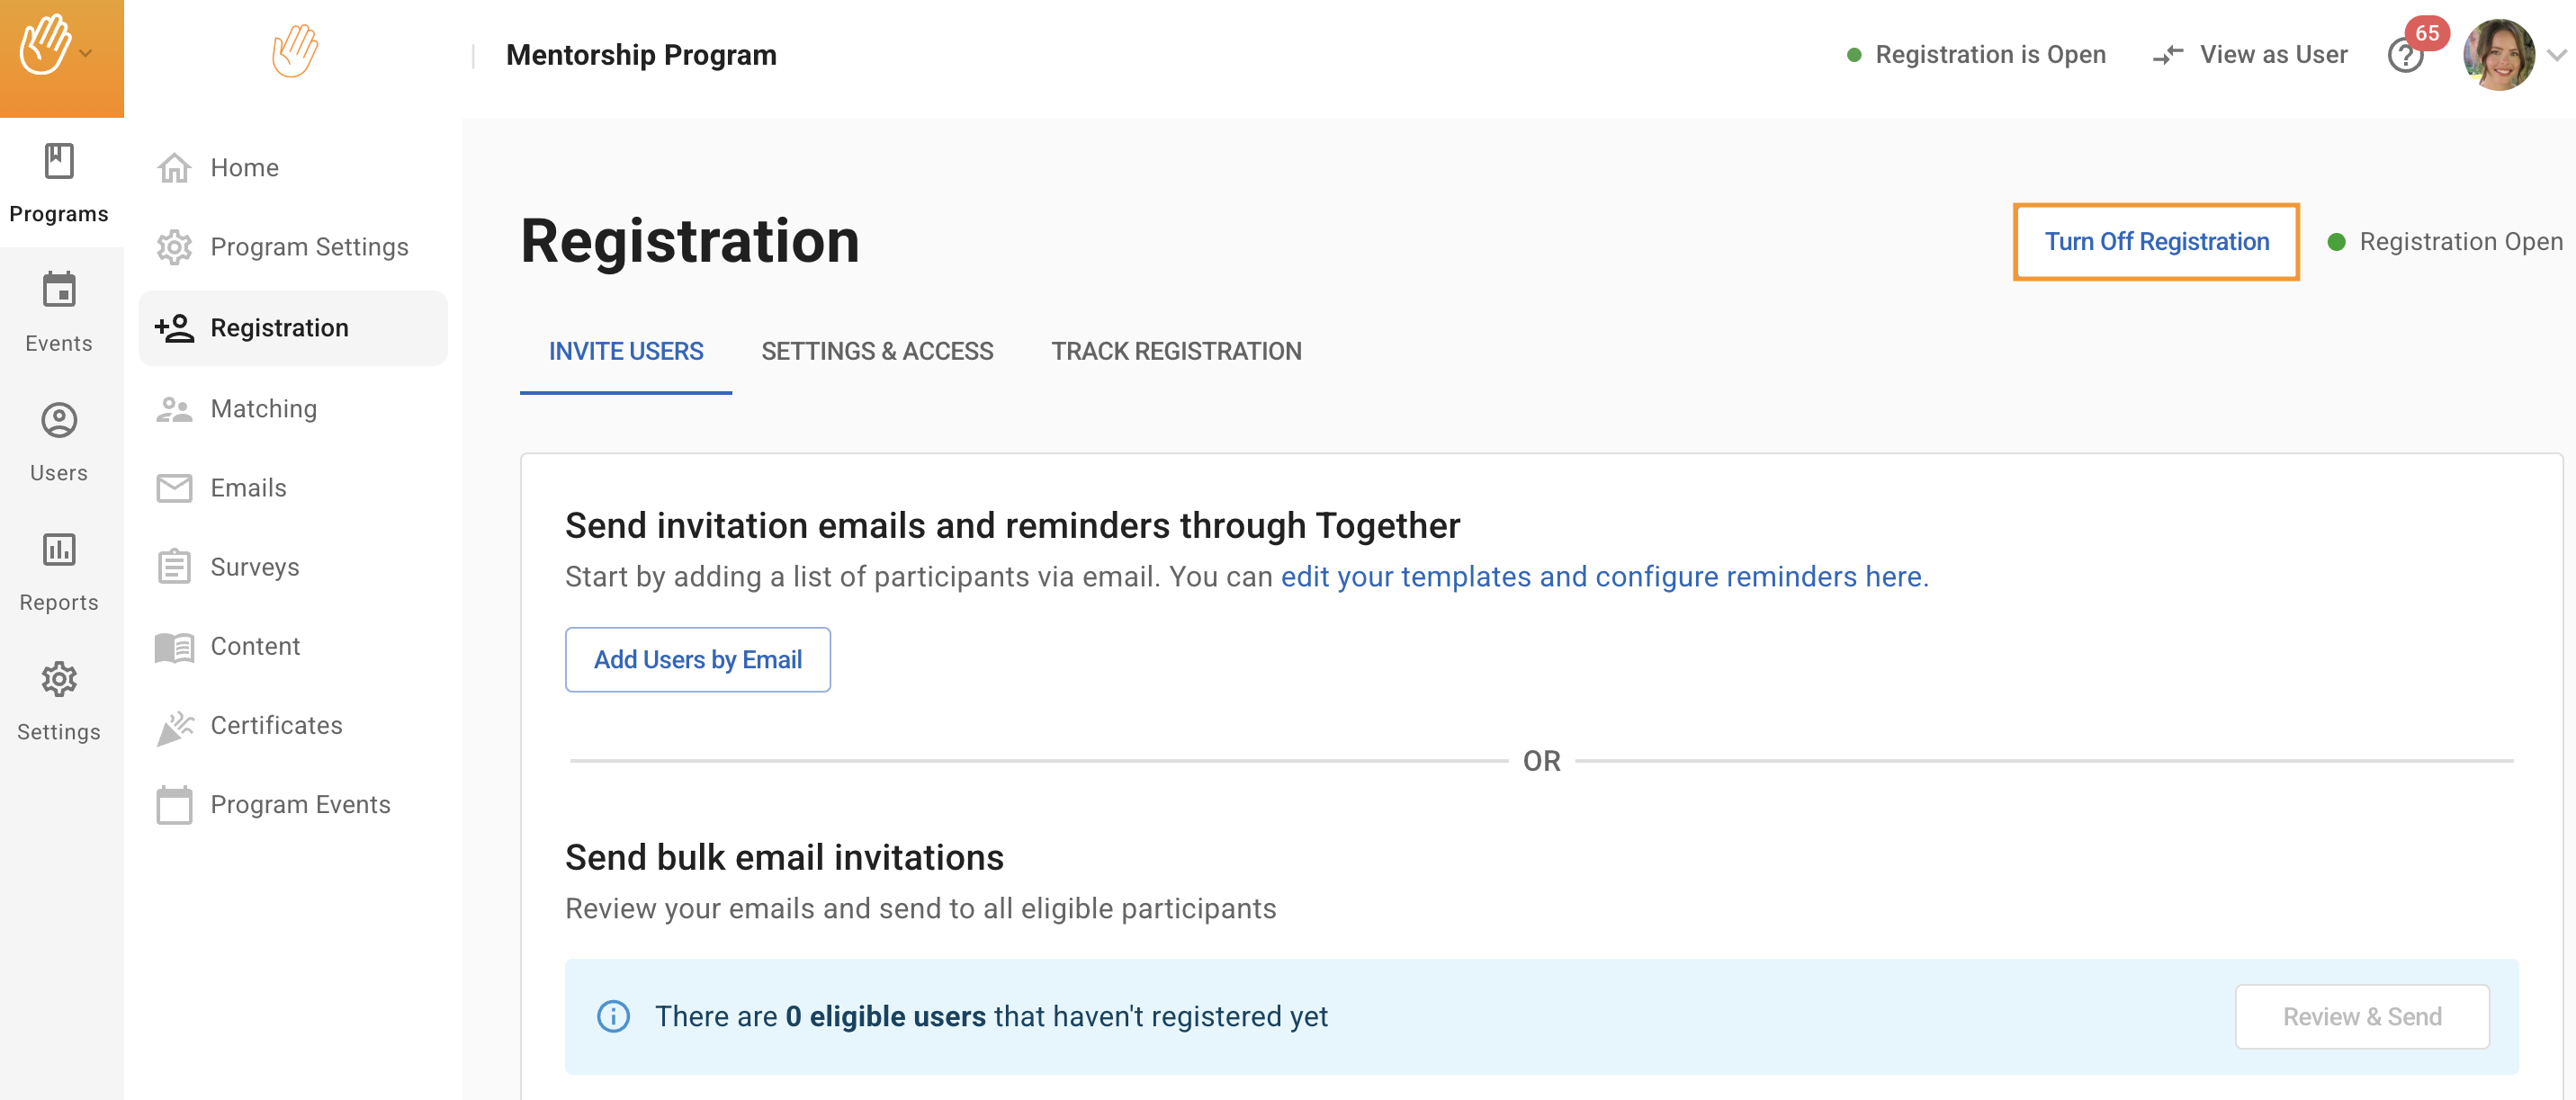This screenshot has height=1100, width=2576.
Task: Open Events calendar icon in left rail
Action: tap(59, 290)
